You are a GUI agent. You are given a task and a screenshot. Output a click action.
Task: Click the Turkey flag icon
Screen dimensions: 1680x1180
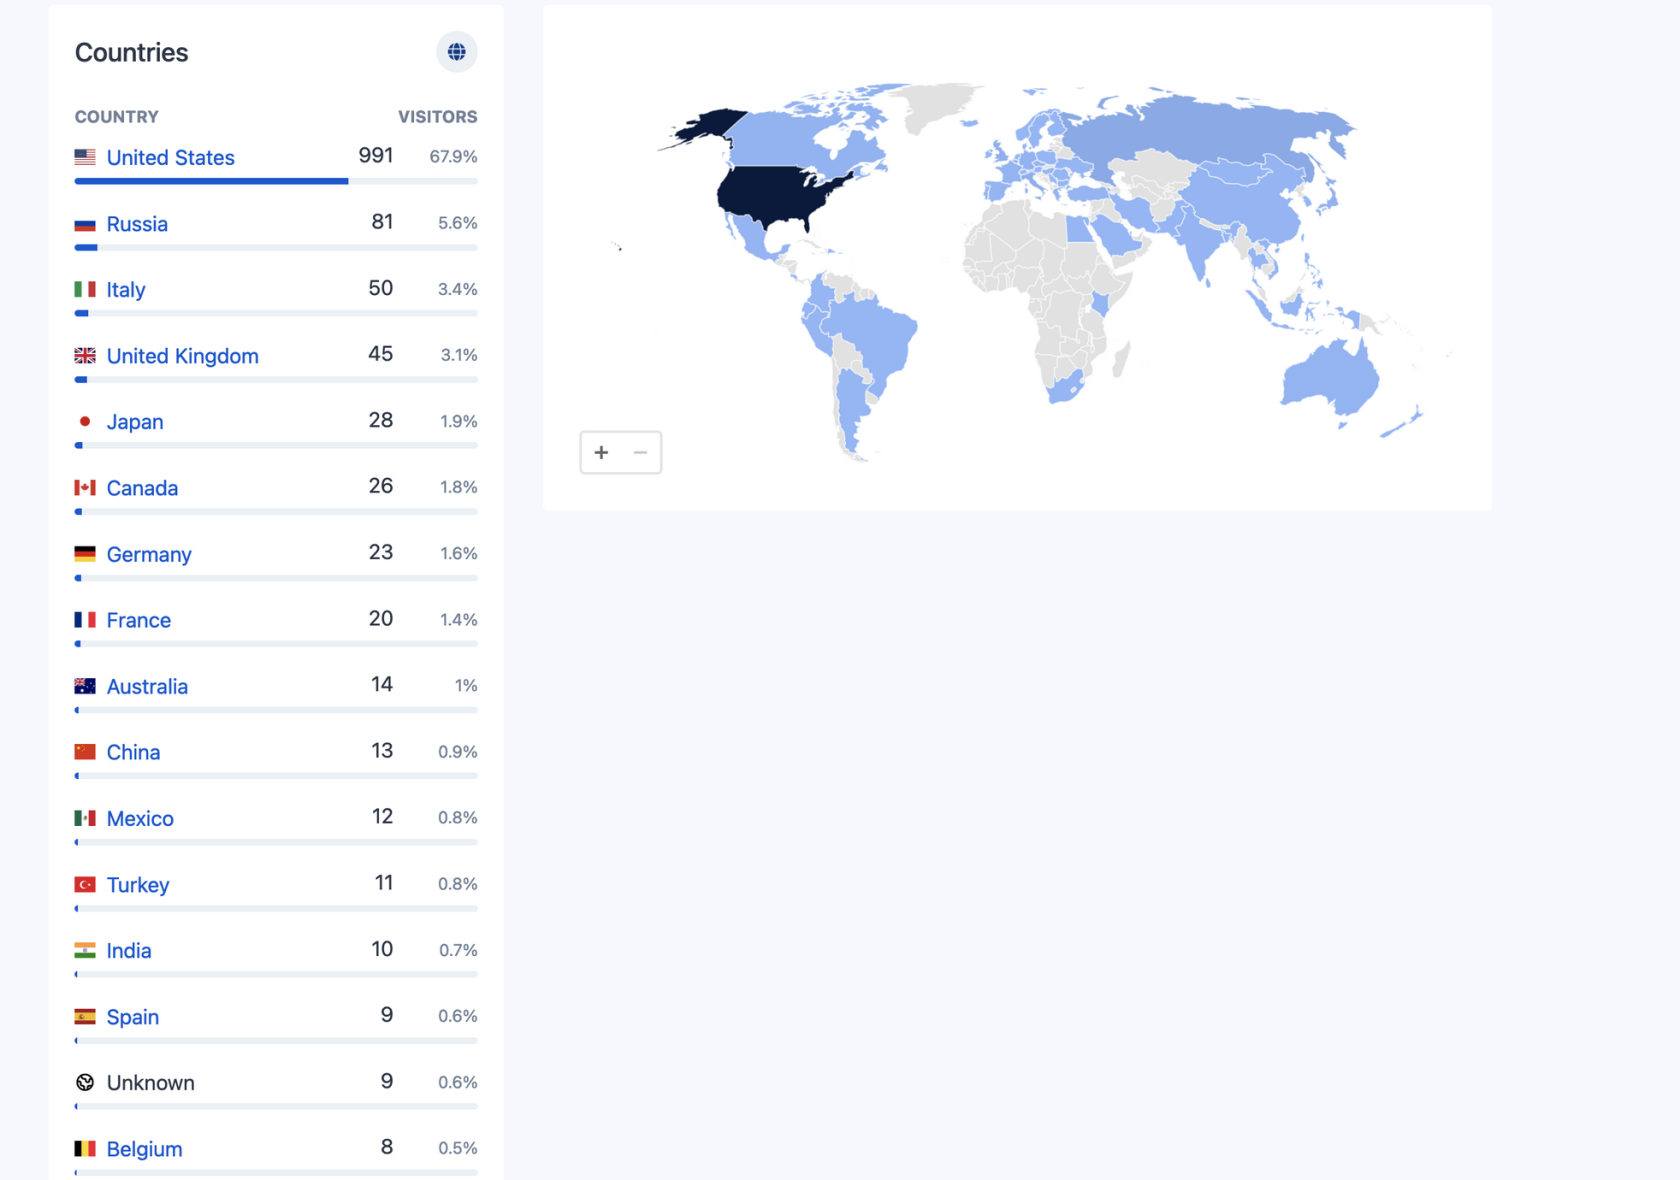tap(85, 885)
